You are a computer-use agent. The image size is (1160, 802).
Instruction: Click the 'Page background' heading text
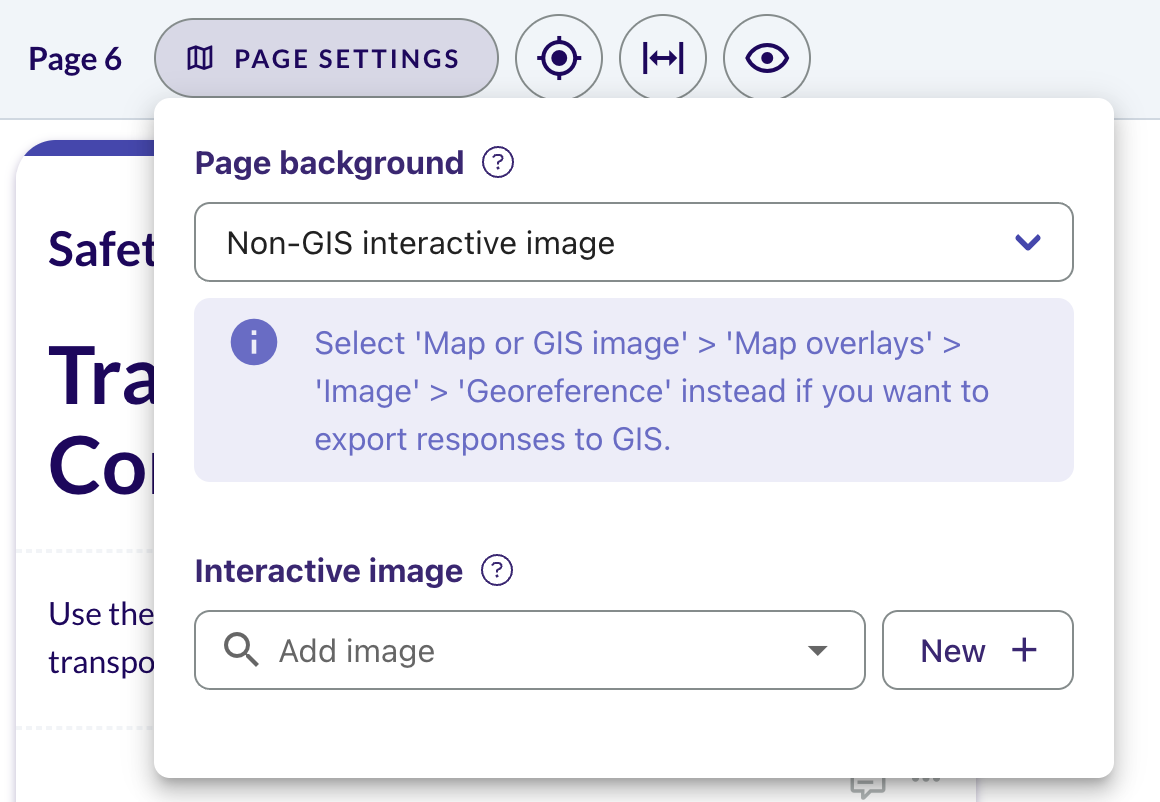(x=329, y=163)
